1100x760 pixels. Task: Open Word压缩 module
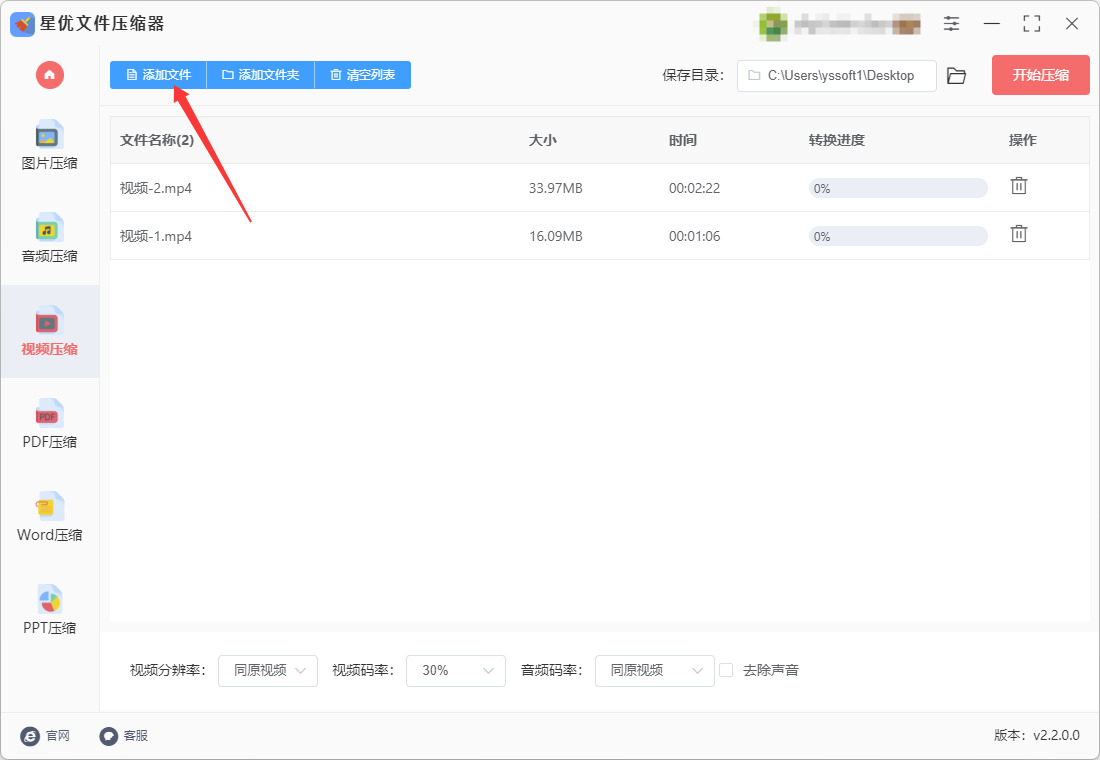click(x=49, y=516)
